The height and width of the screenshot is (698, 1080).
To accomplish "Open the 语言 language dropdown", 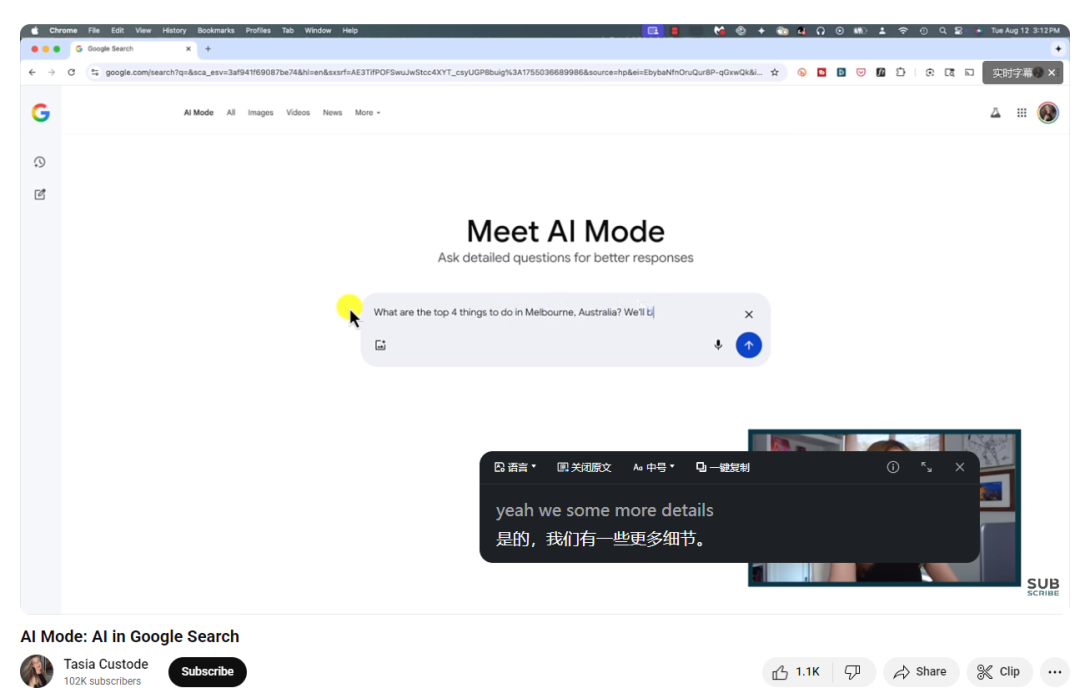I will point(515,467).
